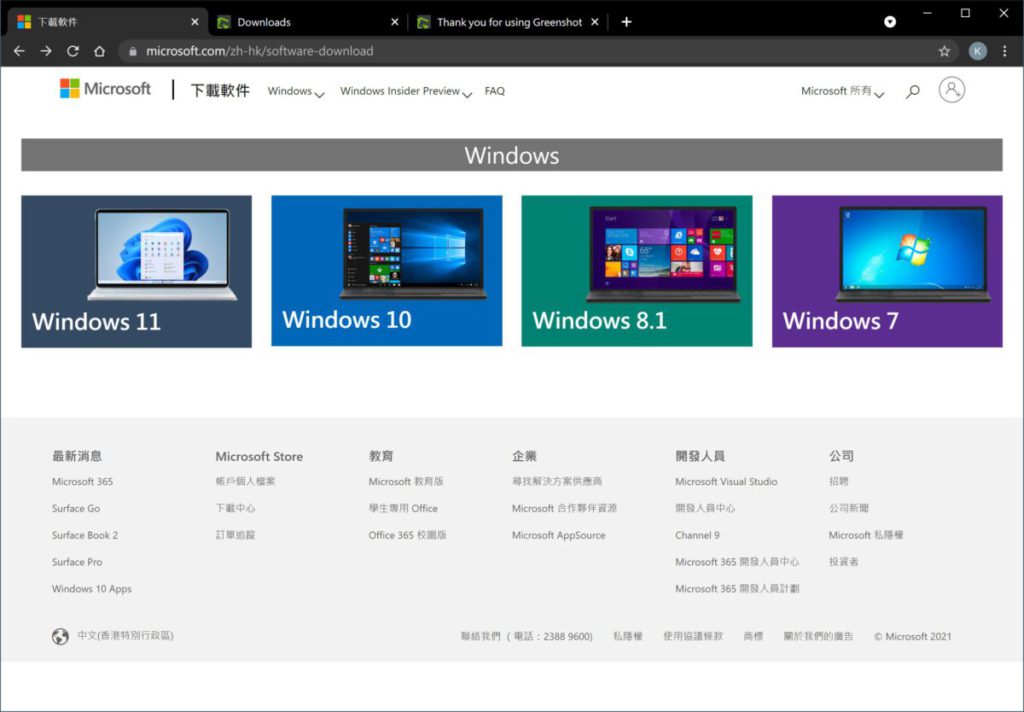Open the Windows 8.1 download tile
This screenshot has height=712, width=1024.
tap(637, 270)
